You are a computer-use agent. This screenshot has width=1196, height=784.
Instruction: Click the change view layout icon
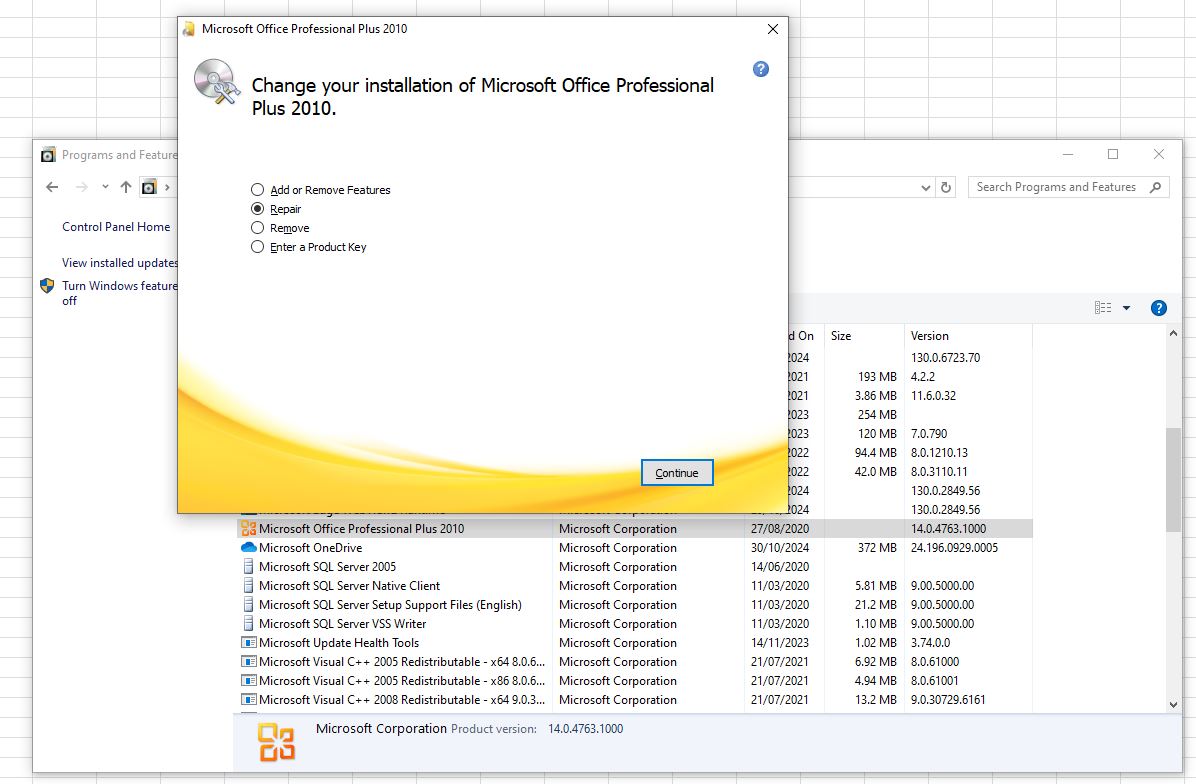1103,308
